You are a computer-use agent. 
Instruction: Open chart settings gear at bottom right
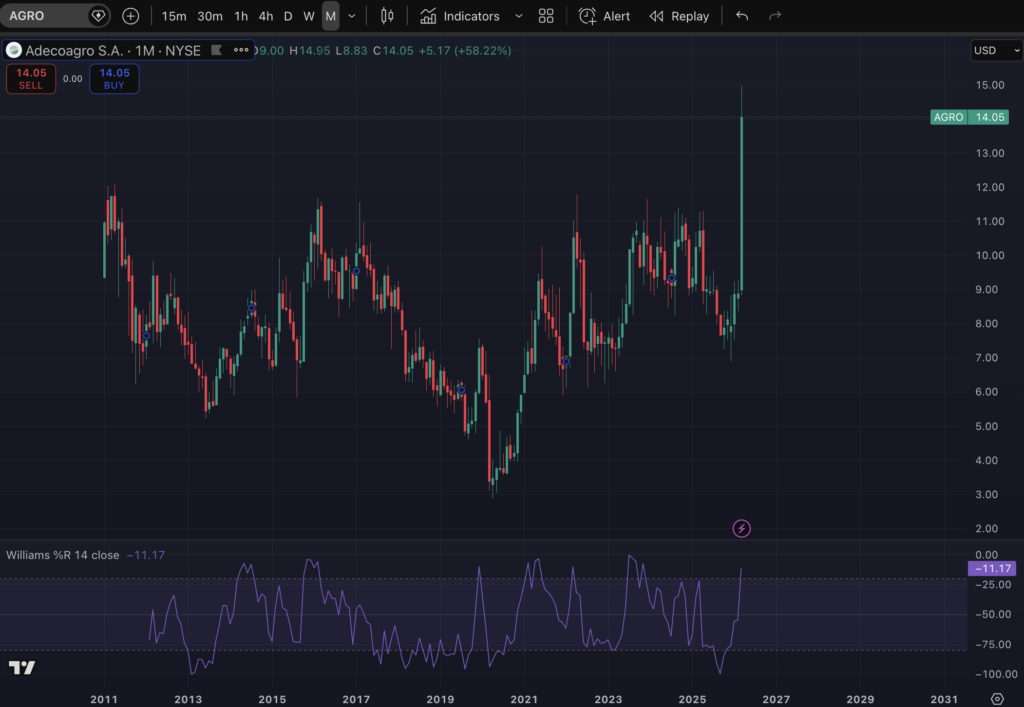[x=996, y=698]
